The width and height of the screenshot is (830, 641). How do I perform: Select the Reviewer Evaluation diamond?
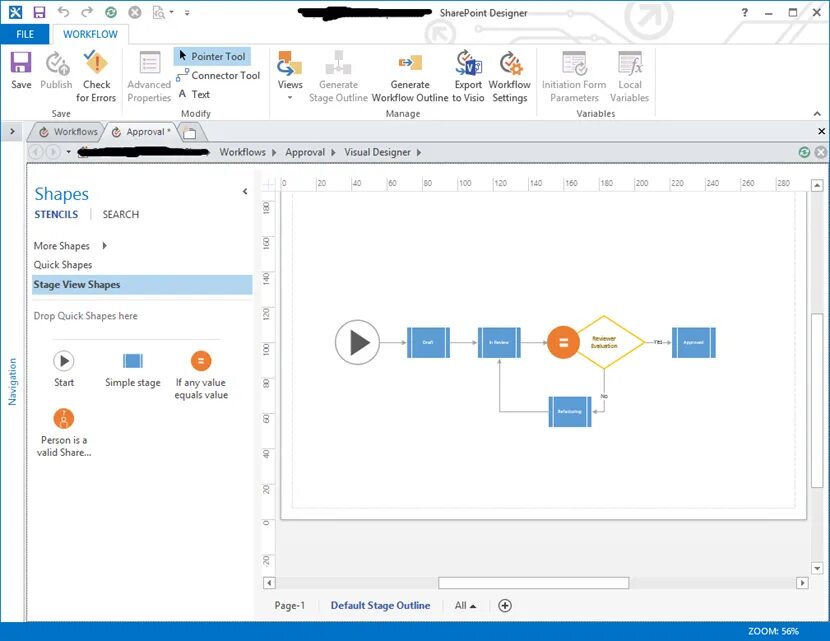(x=604, y=342)
